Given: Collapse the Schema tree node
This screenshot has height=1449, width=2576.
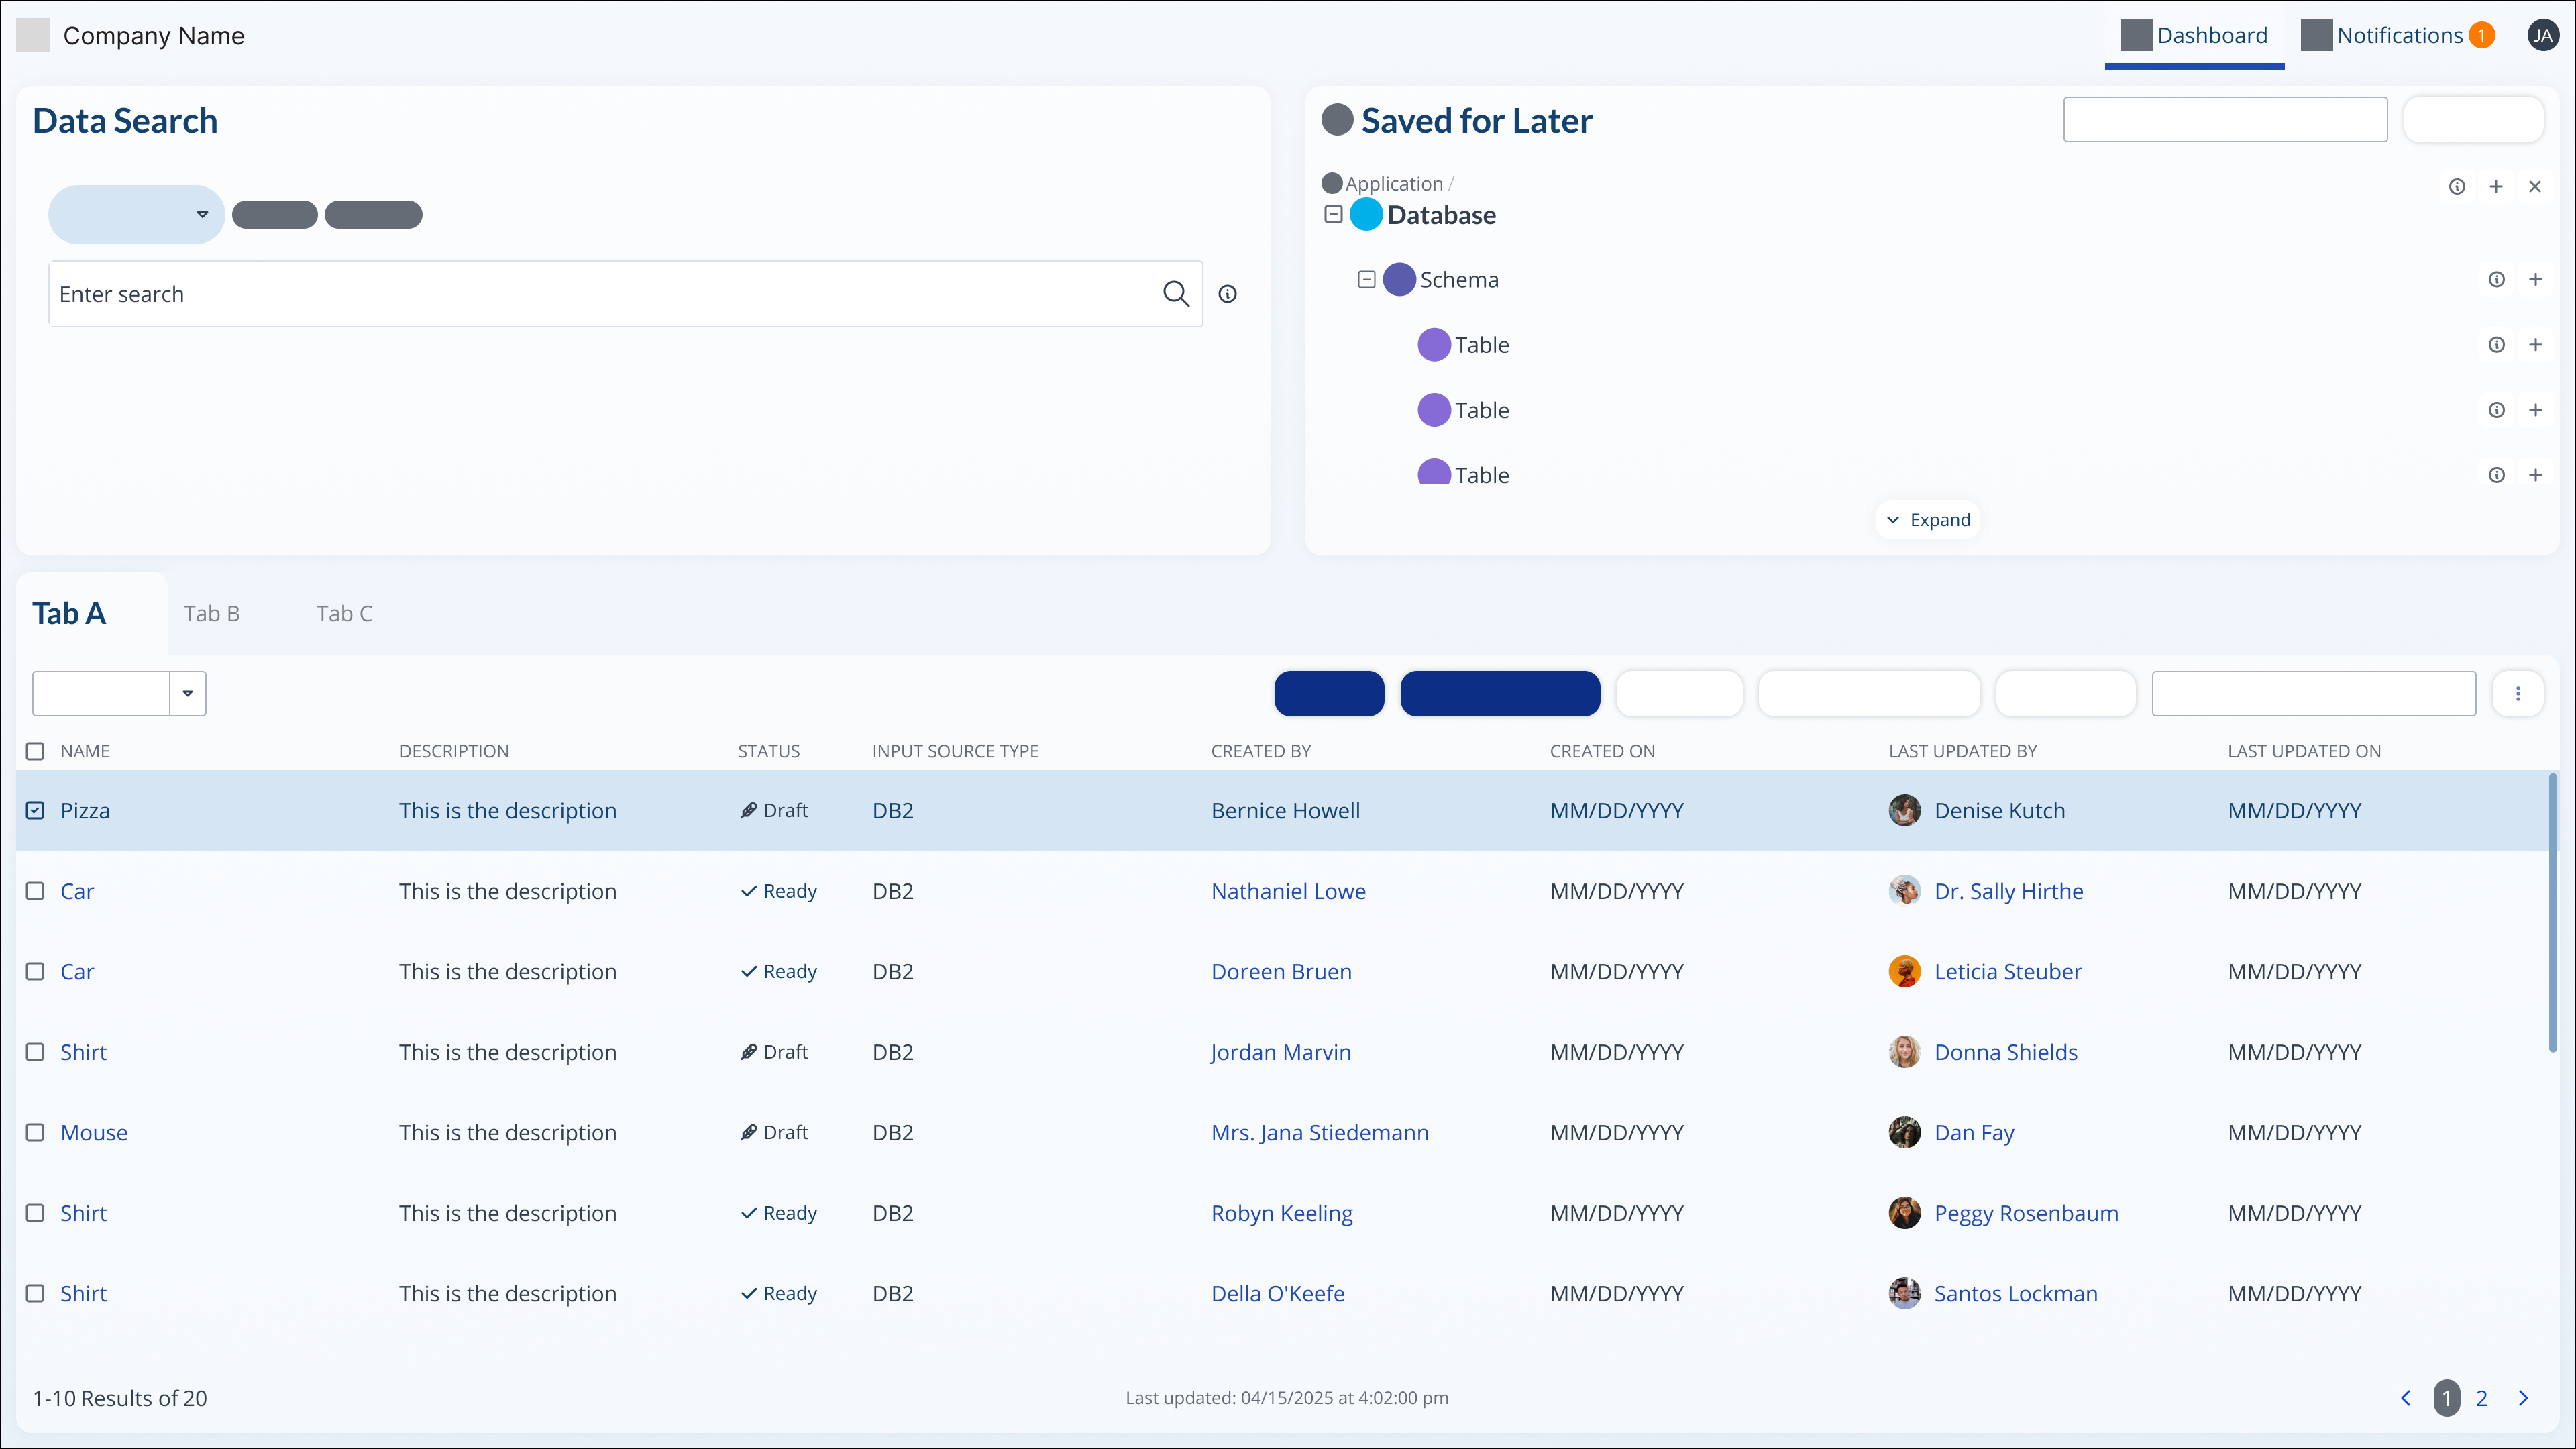Looking at the screenshot, I should [1367, 279].
